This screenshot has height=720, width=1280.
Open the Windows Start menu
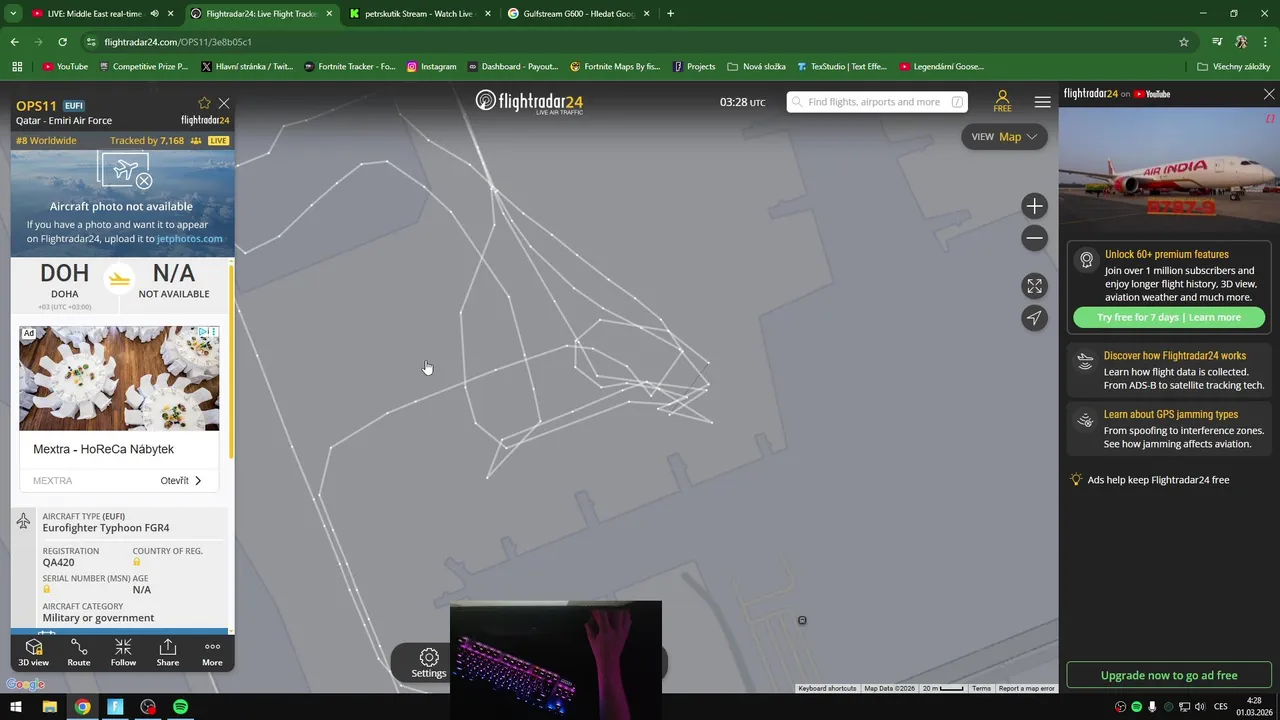[x=16, y=707]
